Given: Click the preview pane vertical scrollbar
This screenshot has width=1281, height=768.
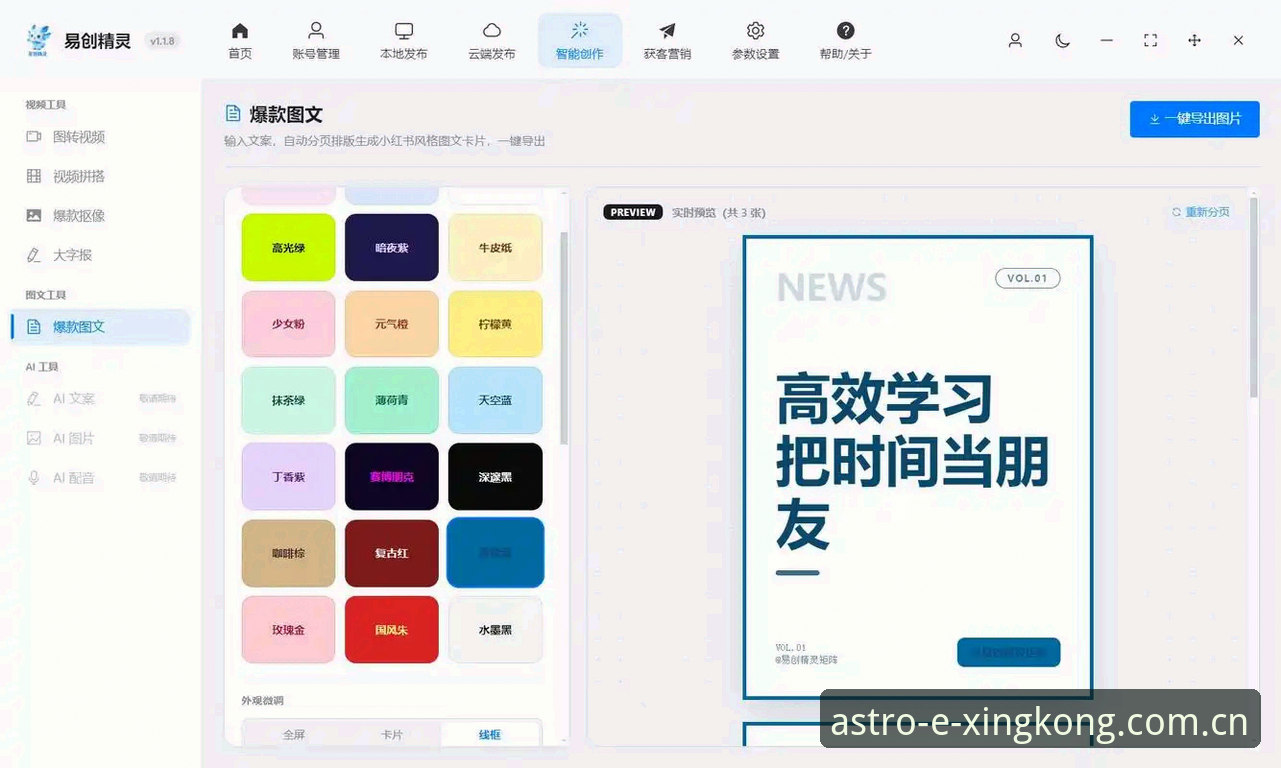Looking at the screenshot, I should [x=1254, y=298].
